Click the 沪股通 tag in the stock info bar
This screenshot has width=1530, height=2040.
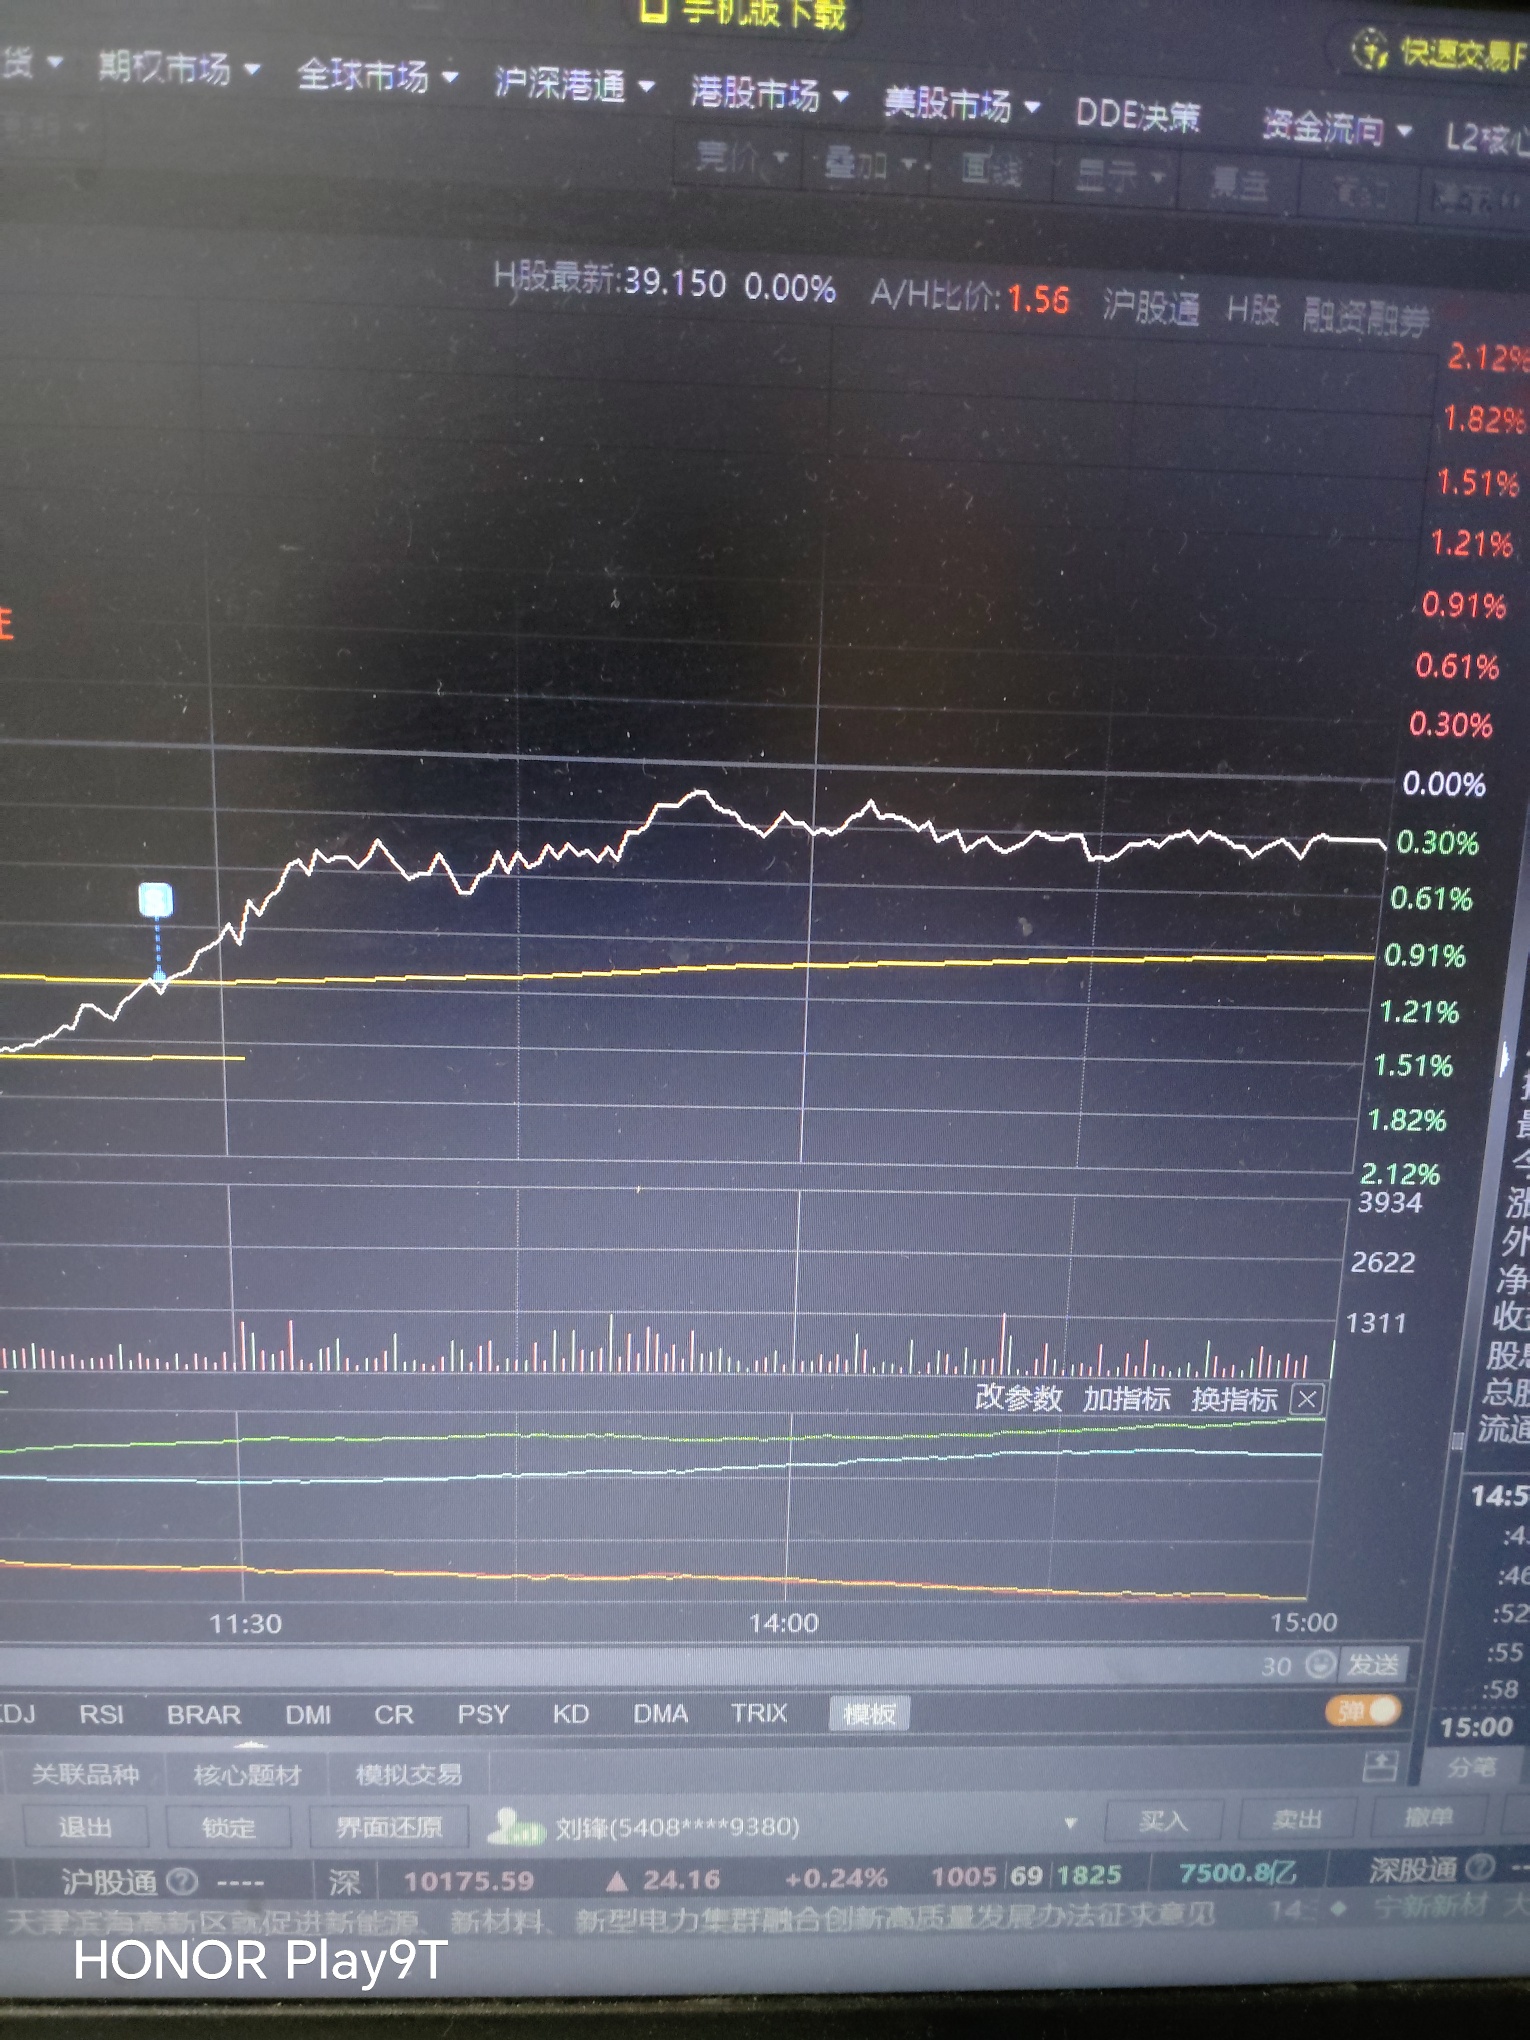tap(1151, 306)
